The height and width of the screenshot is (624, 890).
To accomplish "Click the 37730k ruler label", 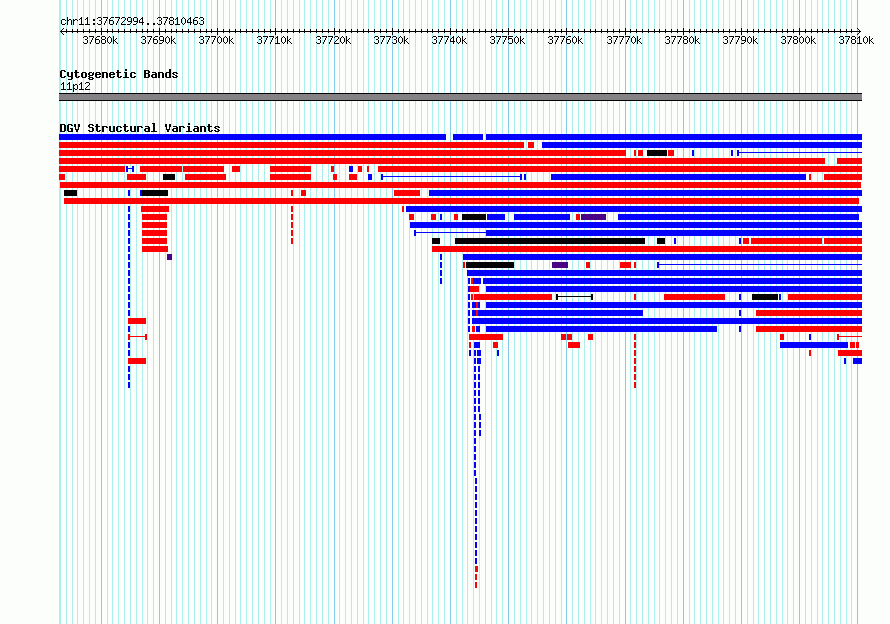I will click(x=391, y=40).
